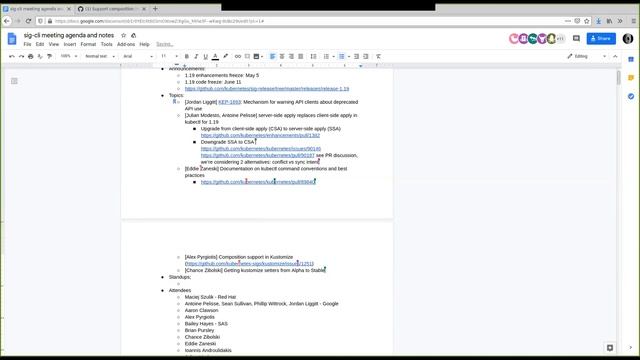This screenshot has width=640, height=360.
Task: Toggle bold formatting
Action: coord(187,56)
